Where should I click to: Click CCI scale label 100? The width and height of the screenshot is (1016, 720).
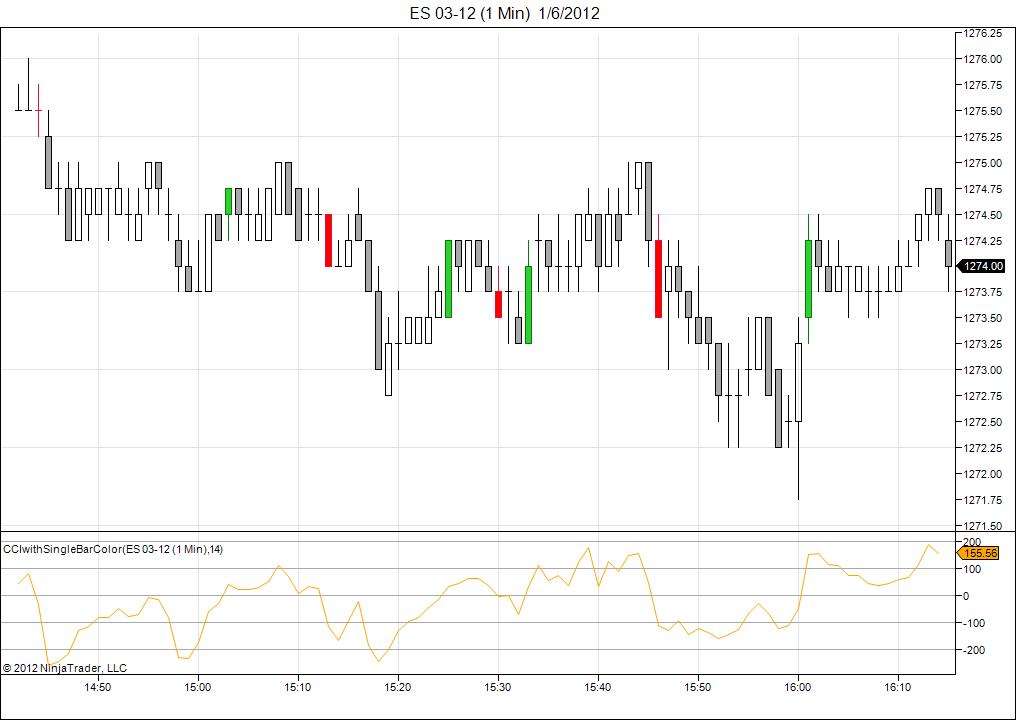pos(972,569)
